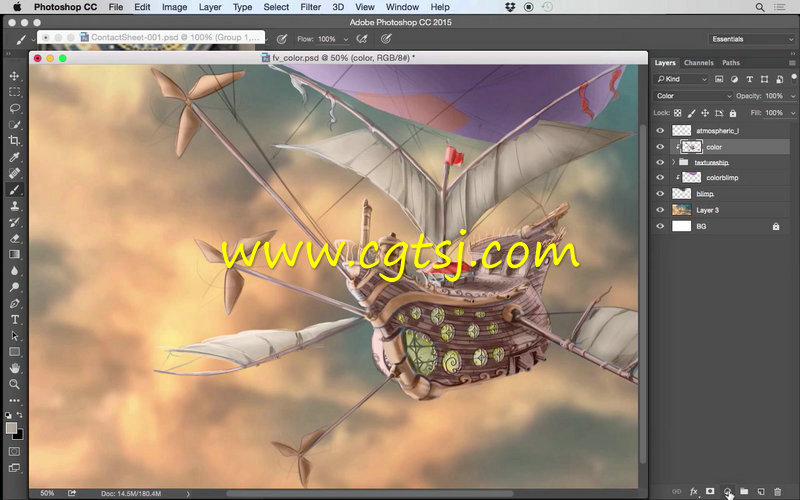The image size is (800, 500).
Task: Select the Move tool
Action: (x=14, y=76)
